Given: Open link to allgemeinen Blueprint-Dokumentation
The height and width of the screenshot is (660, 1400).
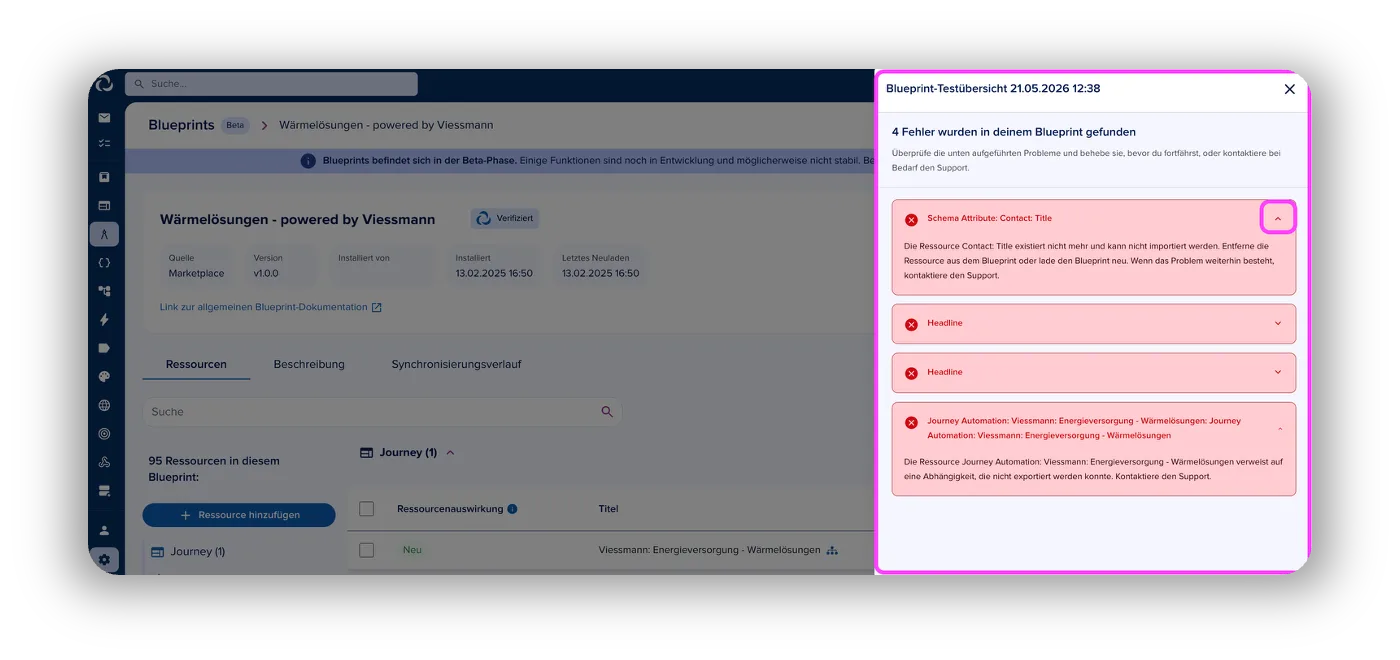Looking at the screenshot, I should [x=271, y=307].
